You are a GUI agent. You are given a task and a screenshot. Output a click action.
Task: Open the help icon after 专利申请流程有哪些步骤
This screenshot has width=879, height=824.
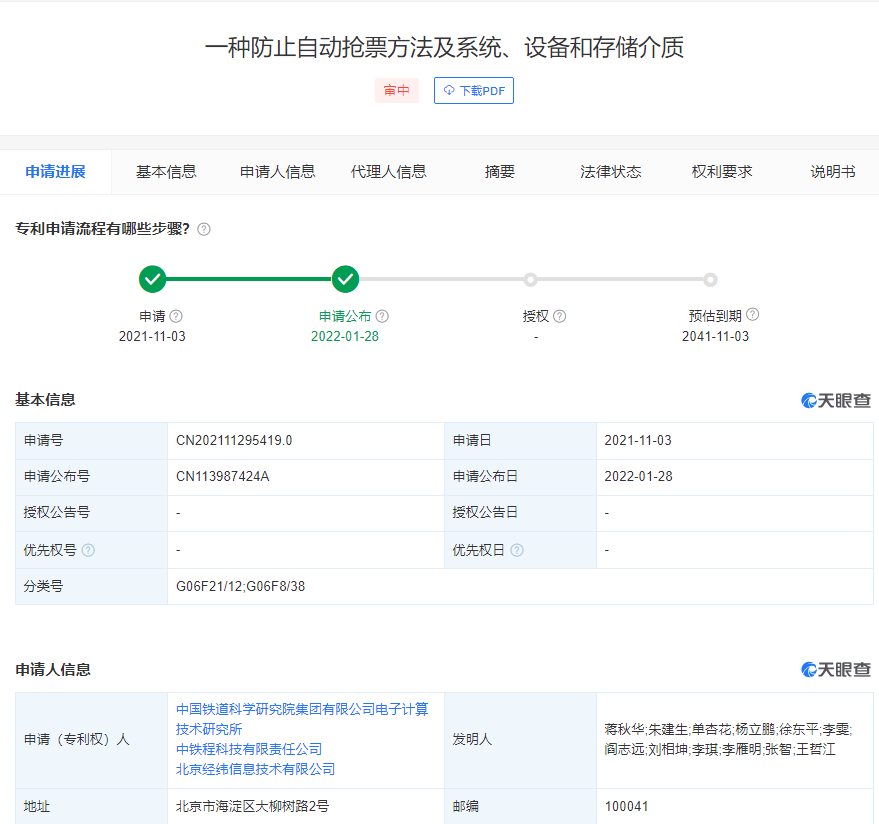pos(203,229)
